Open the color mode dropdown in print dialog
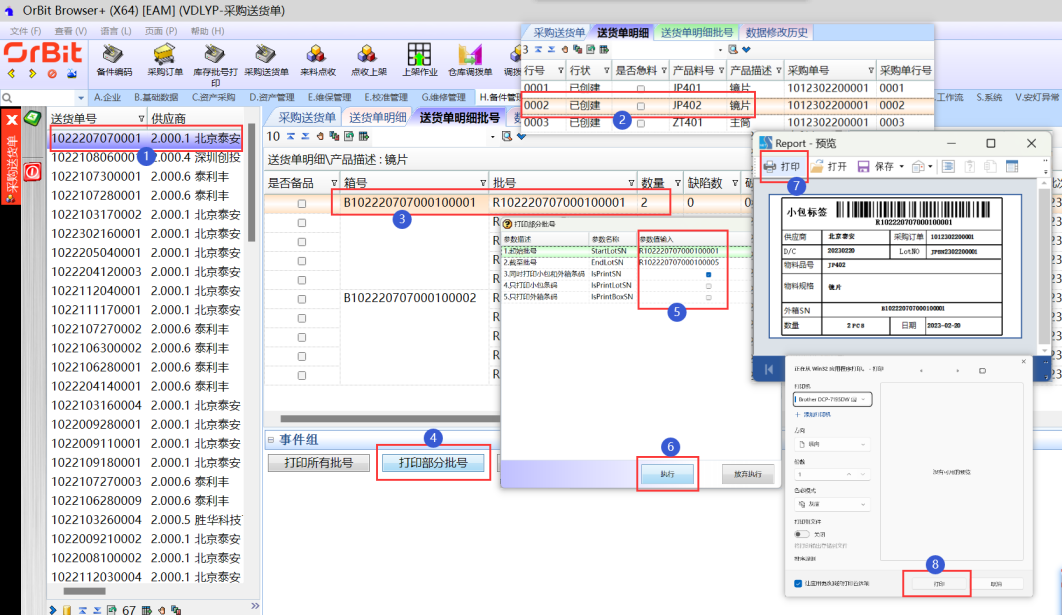The height and width of the screenshot is (615, 1062). coord(832,505)
